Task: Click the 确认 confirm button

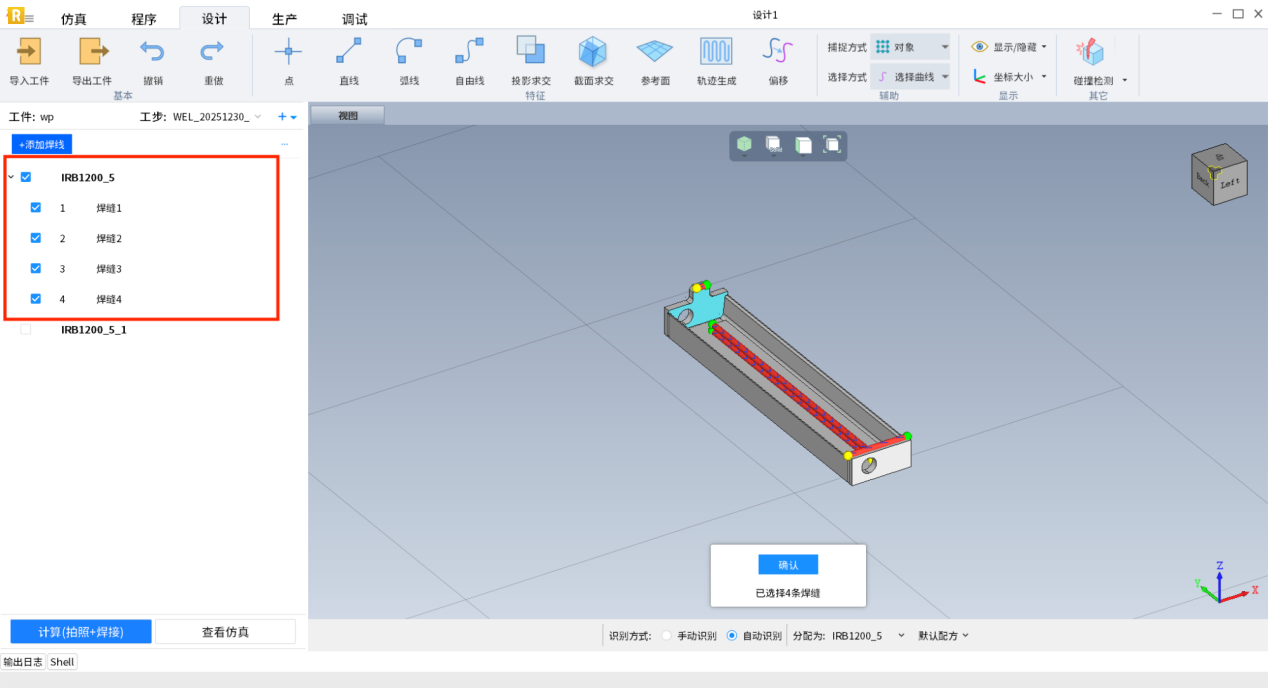Action: pos(788,565)
